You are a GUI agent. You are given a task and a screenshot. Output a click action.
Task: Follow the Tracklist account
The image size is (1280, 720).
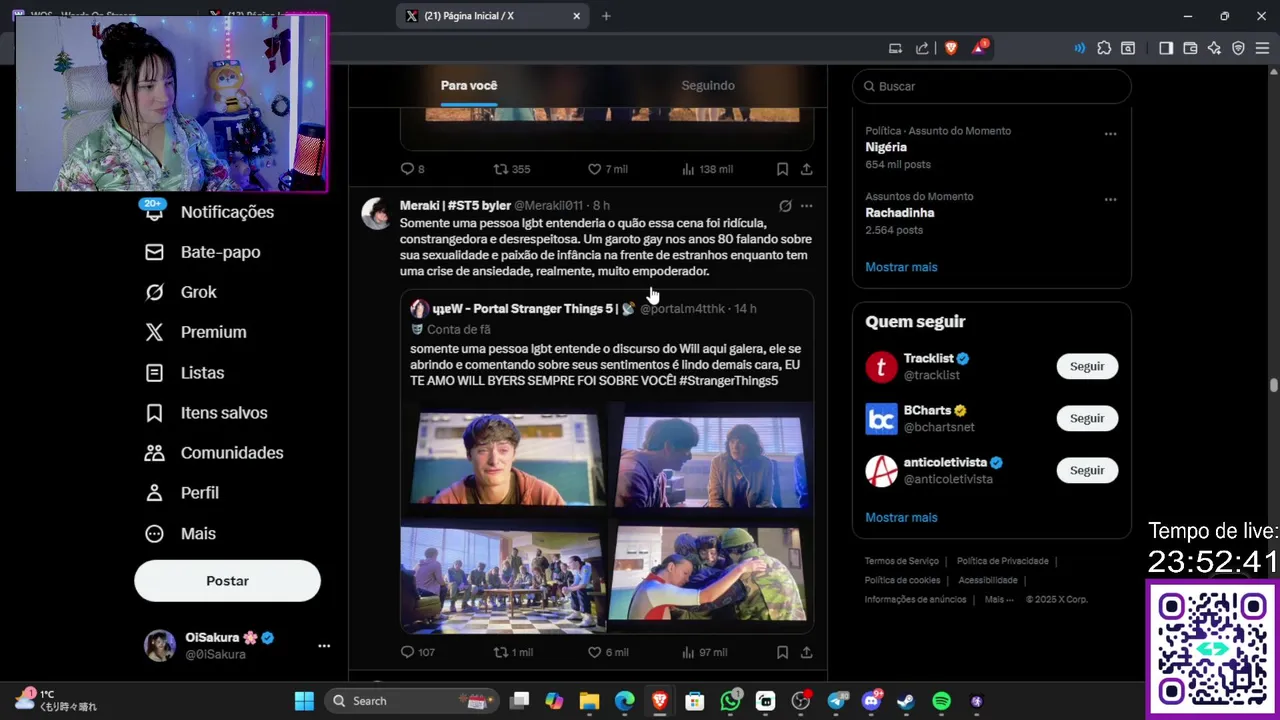coord(1087,366)
